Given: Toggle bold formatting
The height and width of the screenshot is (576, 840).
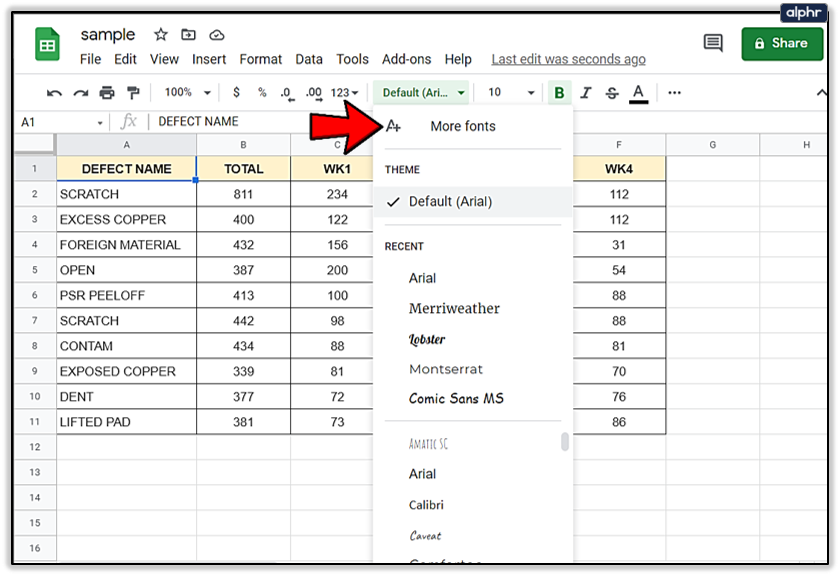Looking at the screenshot, I should tap(559, 93).
